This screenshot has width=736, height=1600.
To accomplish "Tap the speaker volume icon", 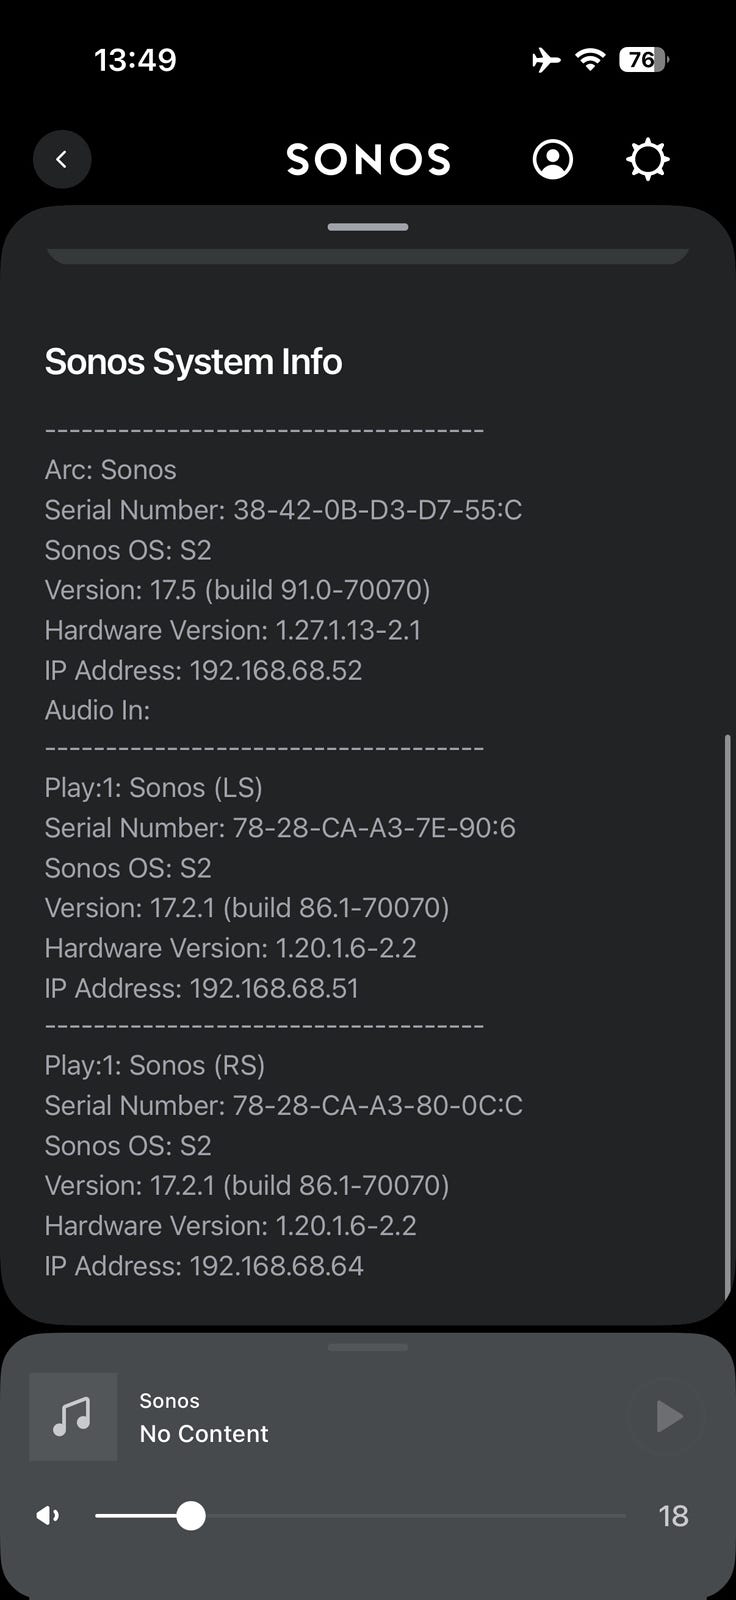I will click(x=47, y=1516).
